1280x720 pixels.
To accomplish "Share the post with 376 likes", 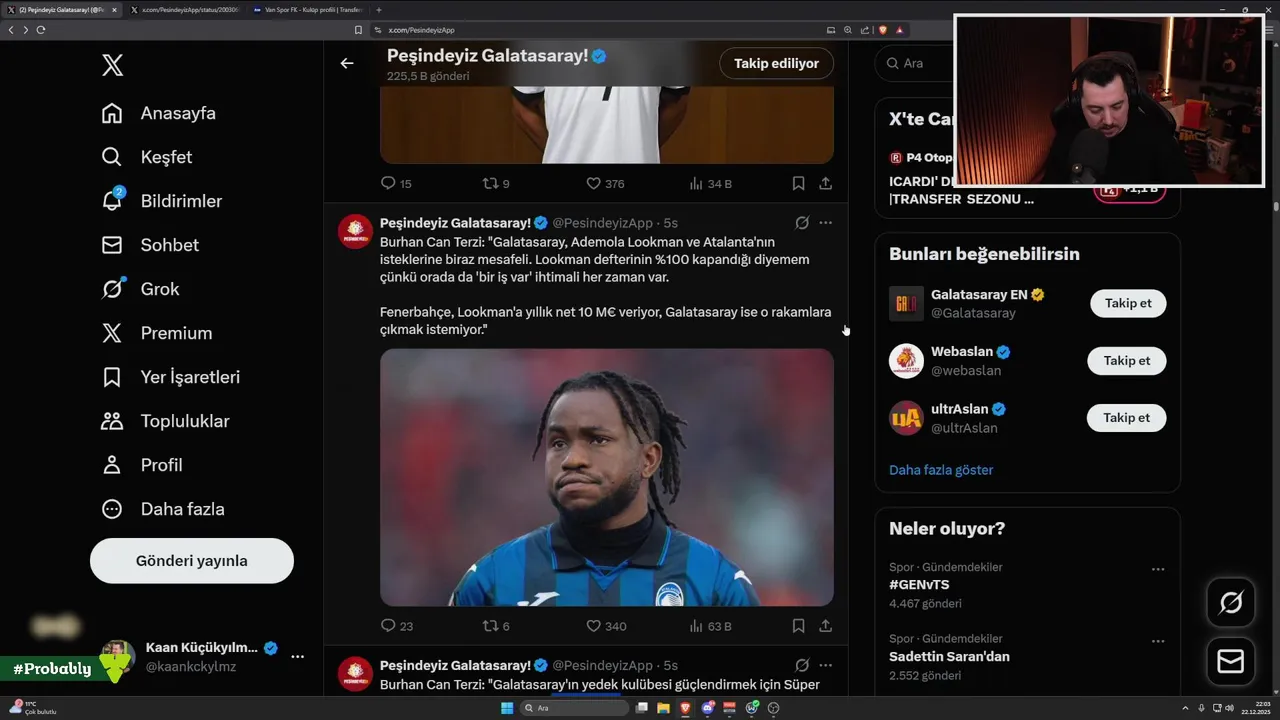I will click(x=825, y=183).
